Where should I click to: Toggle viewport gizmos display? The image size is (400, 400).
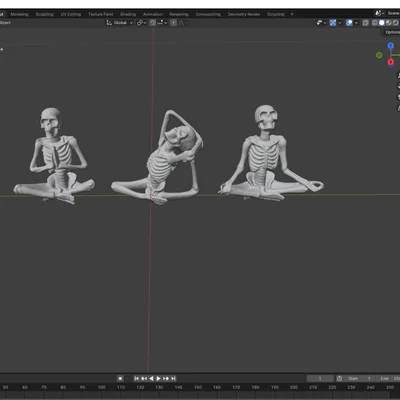[x=333, y=23]
